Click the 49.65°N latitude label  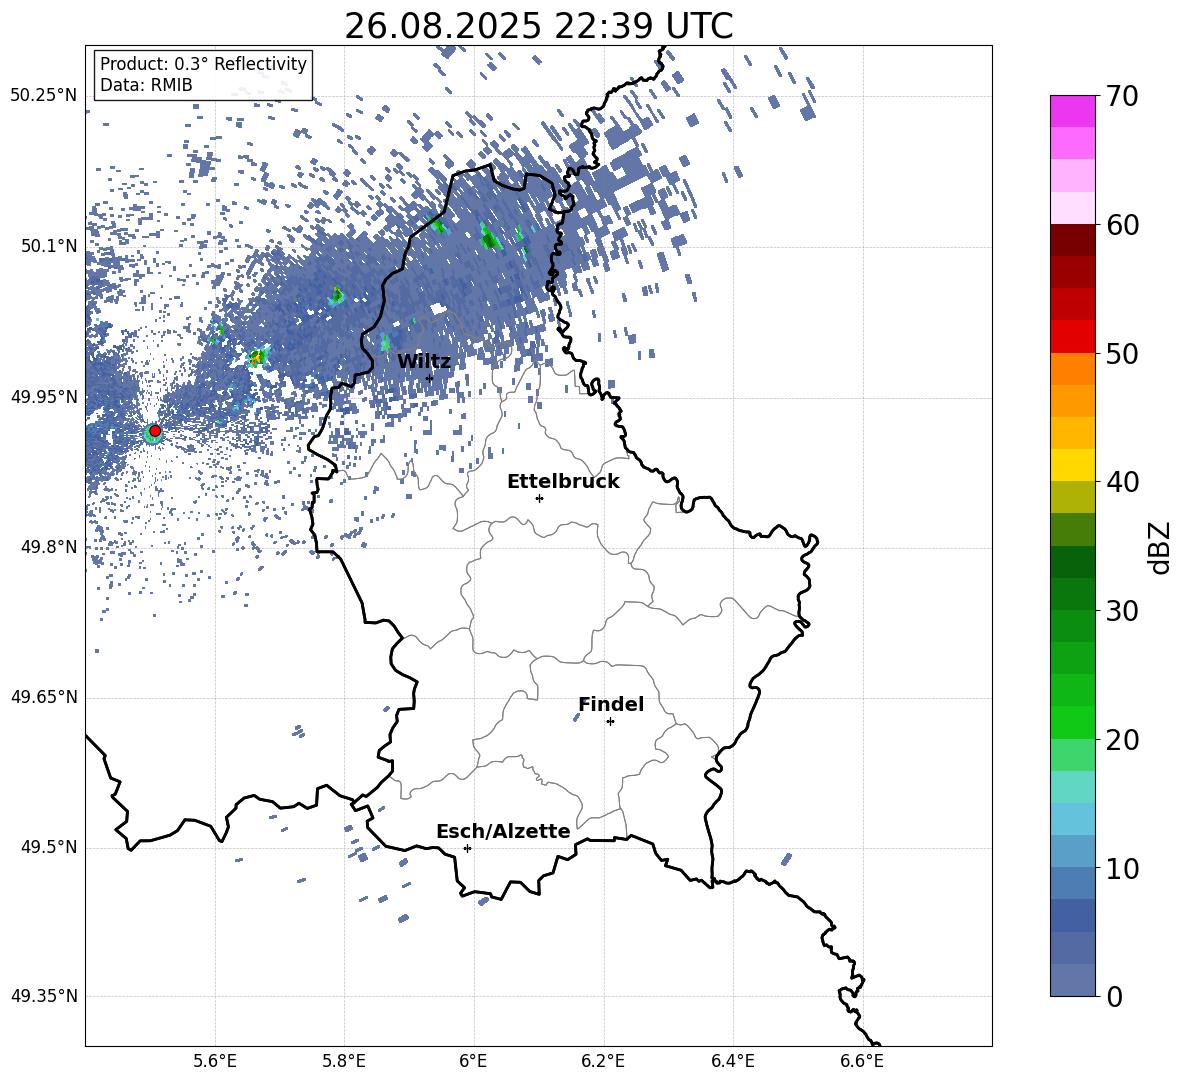coord(44,697)
